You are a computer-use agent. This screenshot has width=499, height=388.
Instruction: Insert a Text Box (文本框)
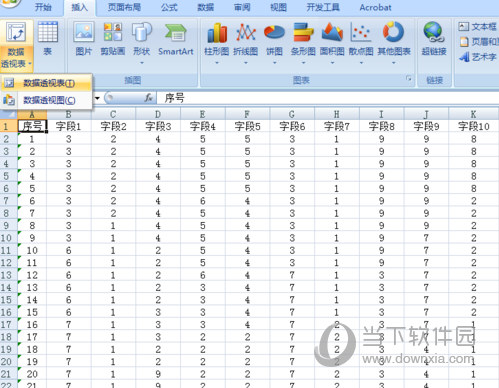pyautogui.click(x=478, y=26)
